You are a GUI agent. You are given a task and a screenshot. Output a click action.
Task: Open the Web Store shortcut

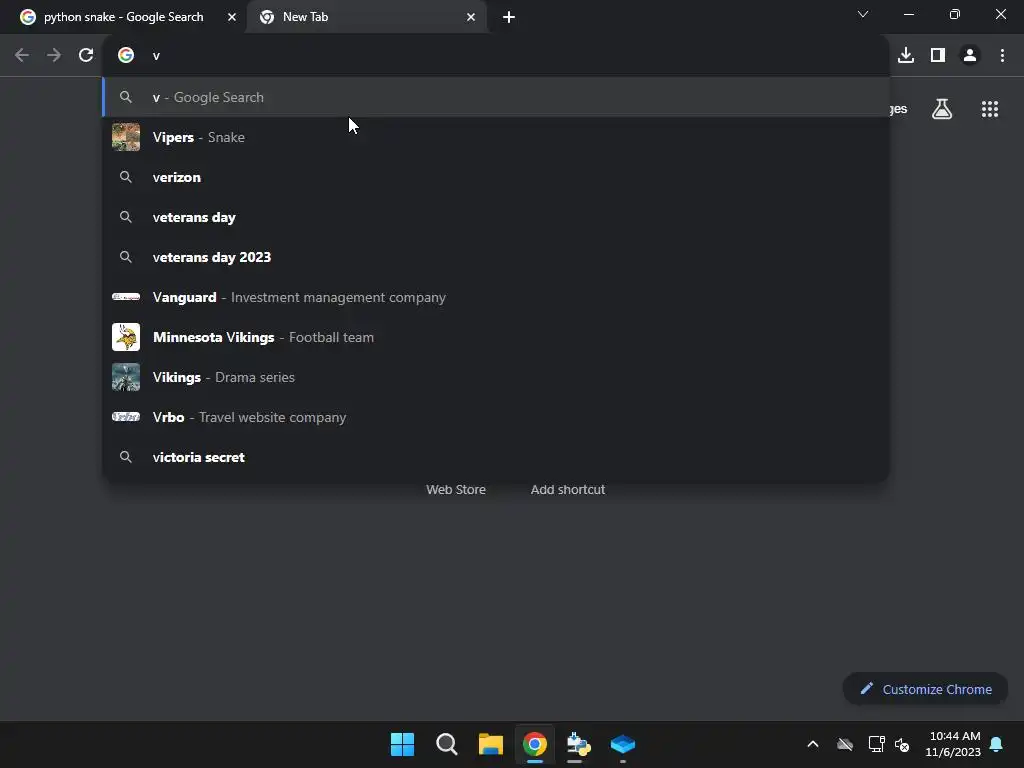coord(456,489)
